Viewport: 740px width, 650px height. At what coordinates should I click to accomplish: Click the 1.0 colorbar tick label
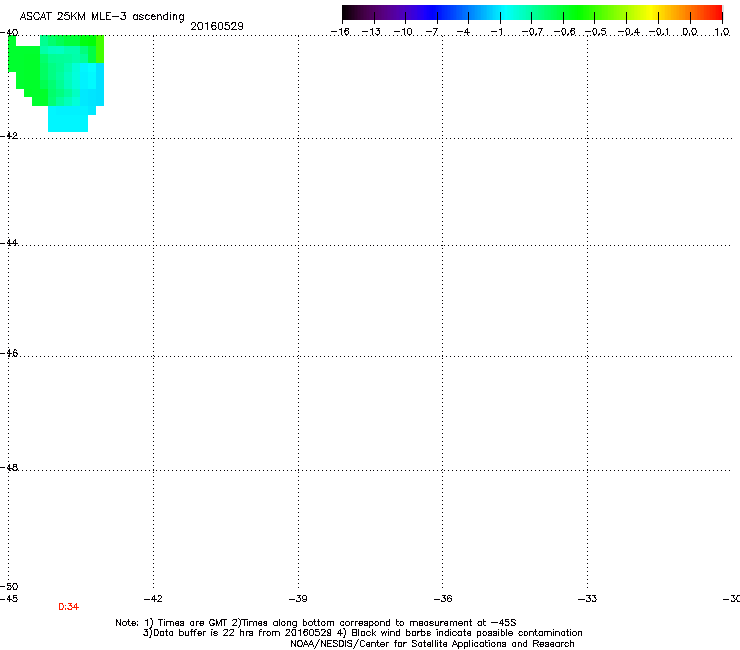[722, 32]
